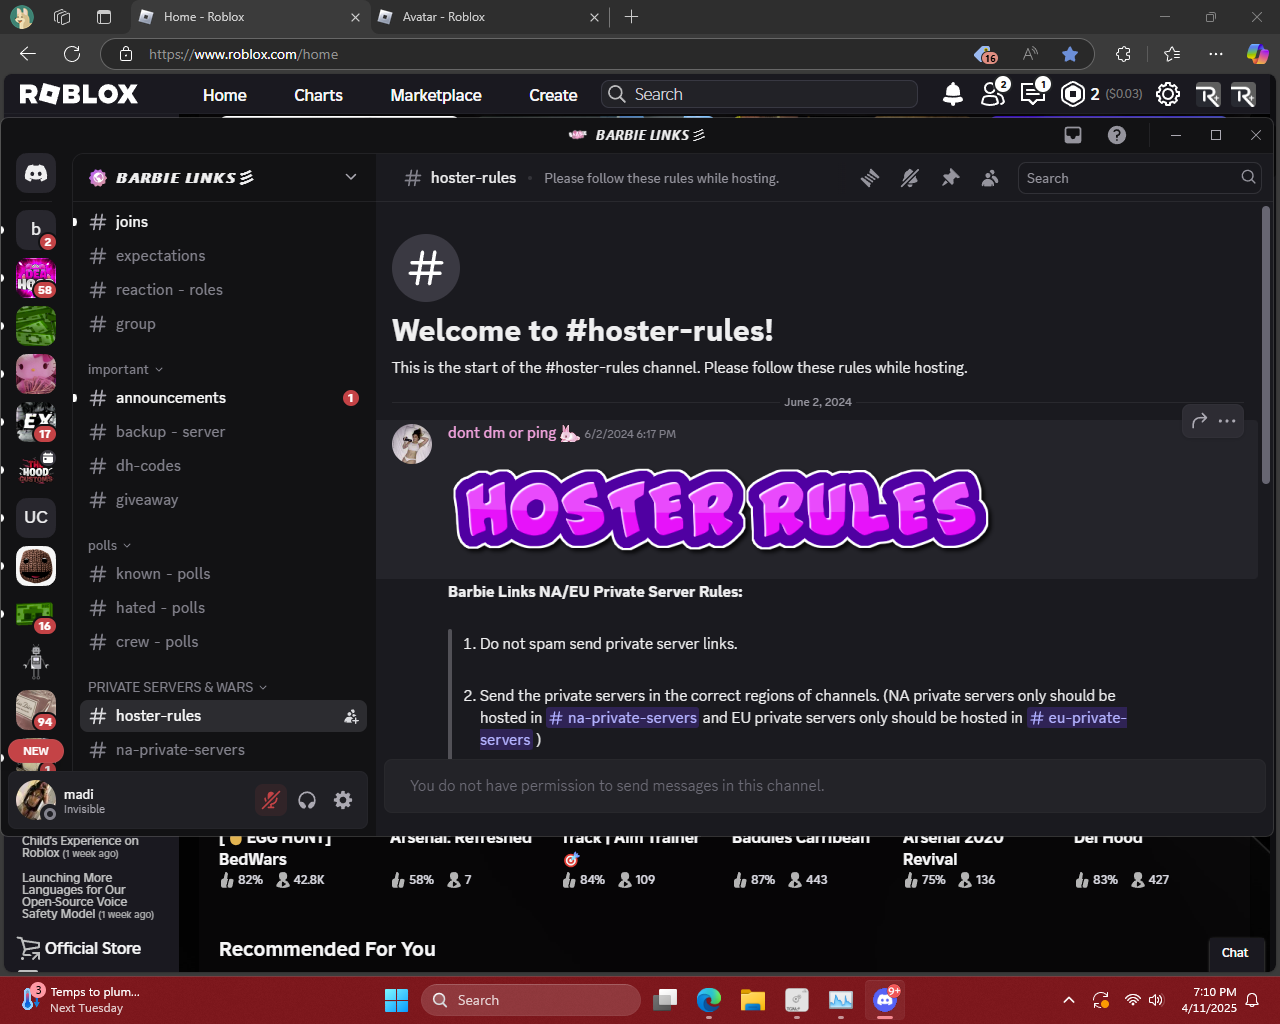Click Roblox search field
This screenshot has width=1280, height=1024.
(759, 94)
